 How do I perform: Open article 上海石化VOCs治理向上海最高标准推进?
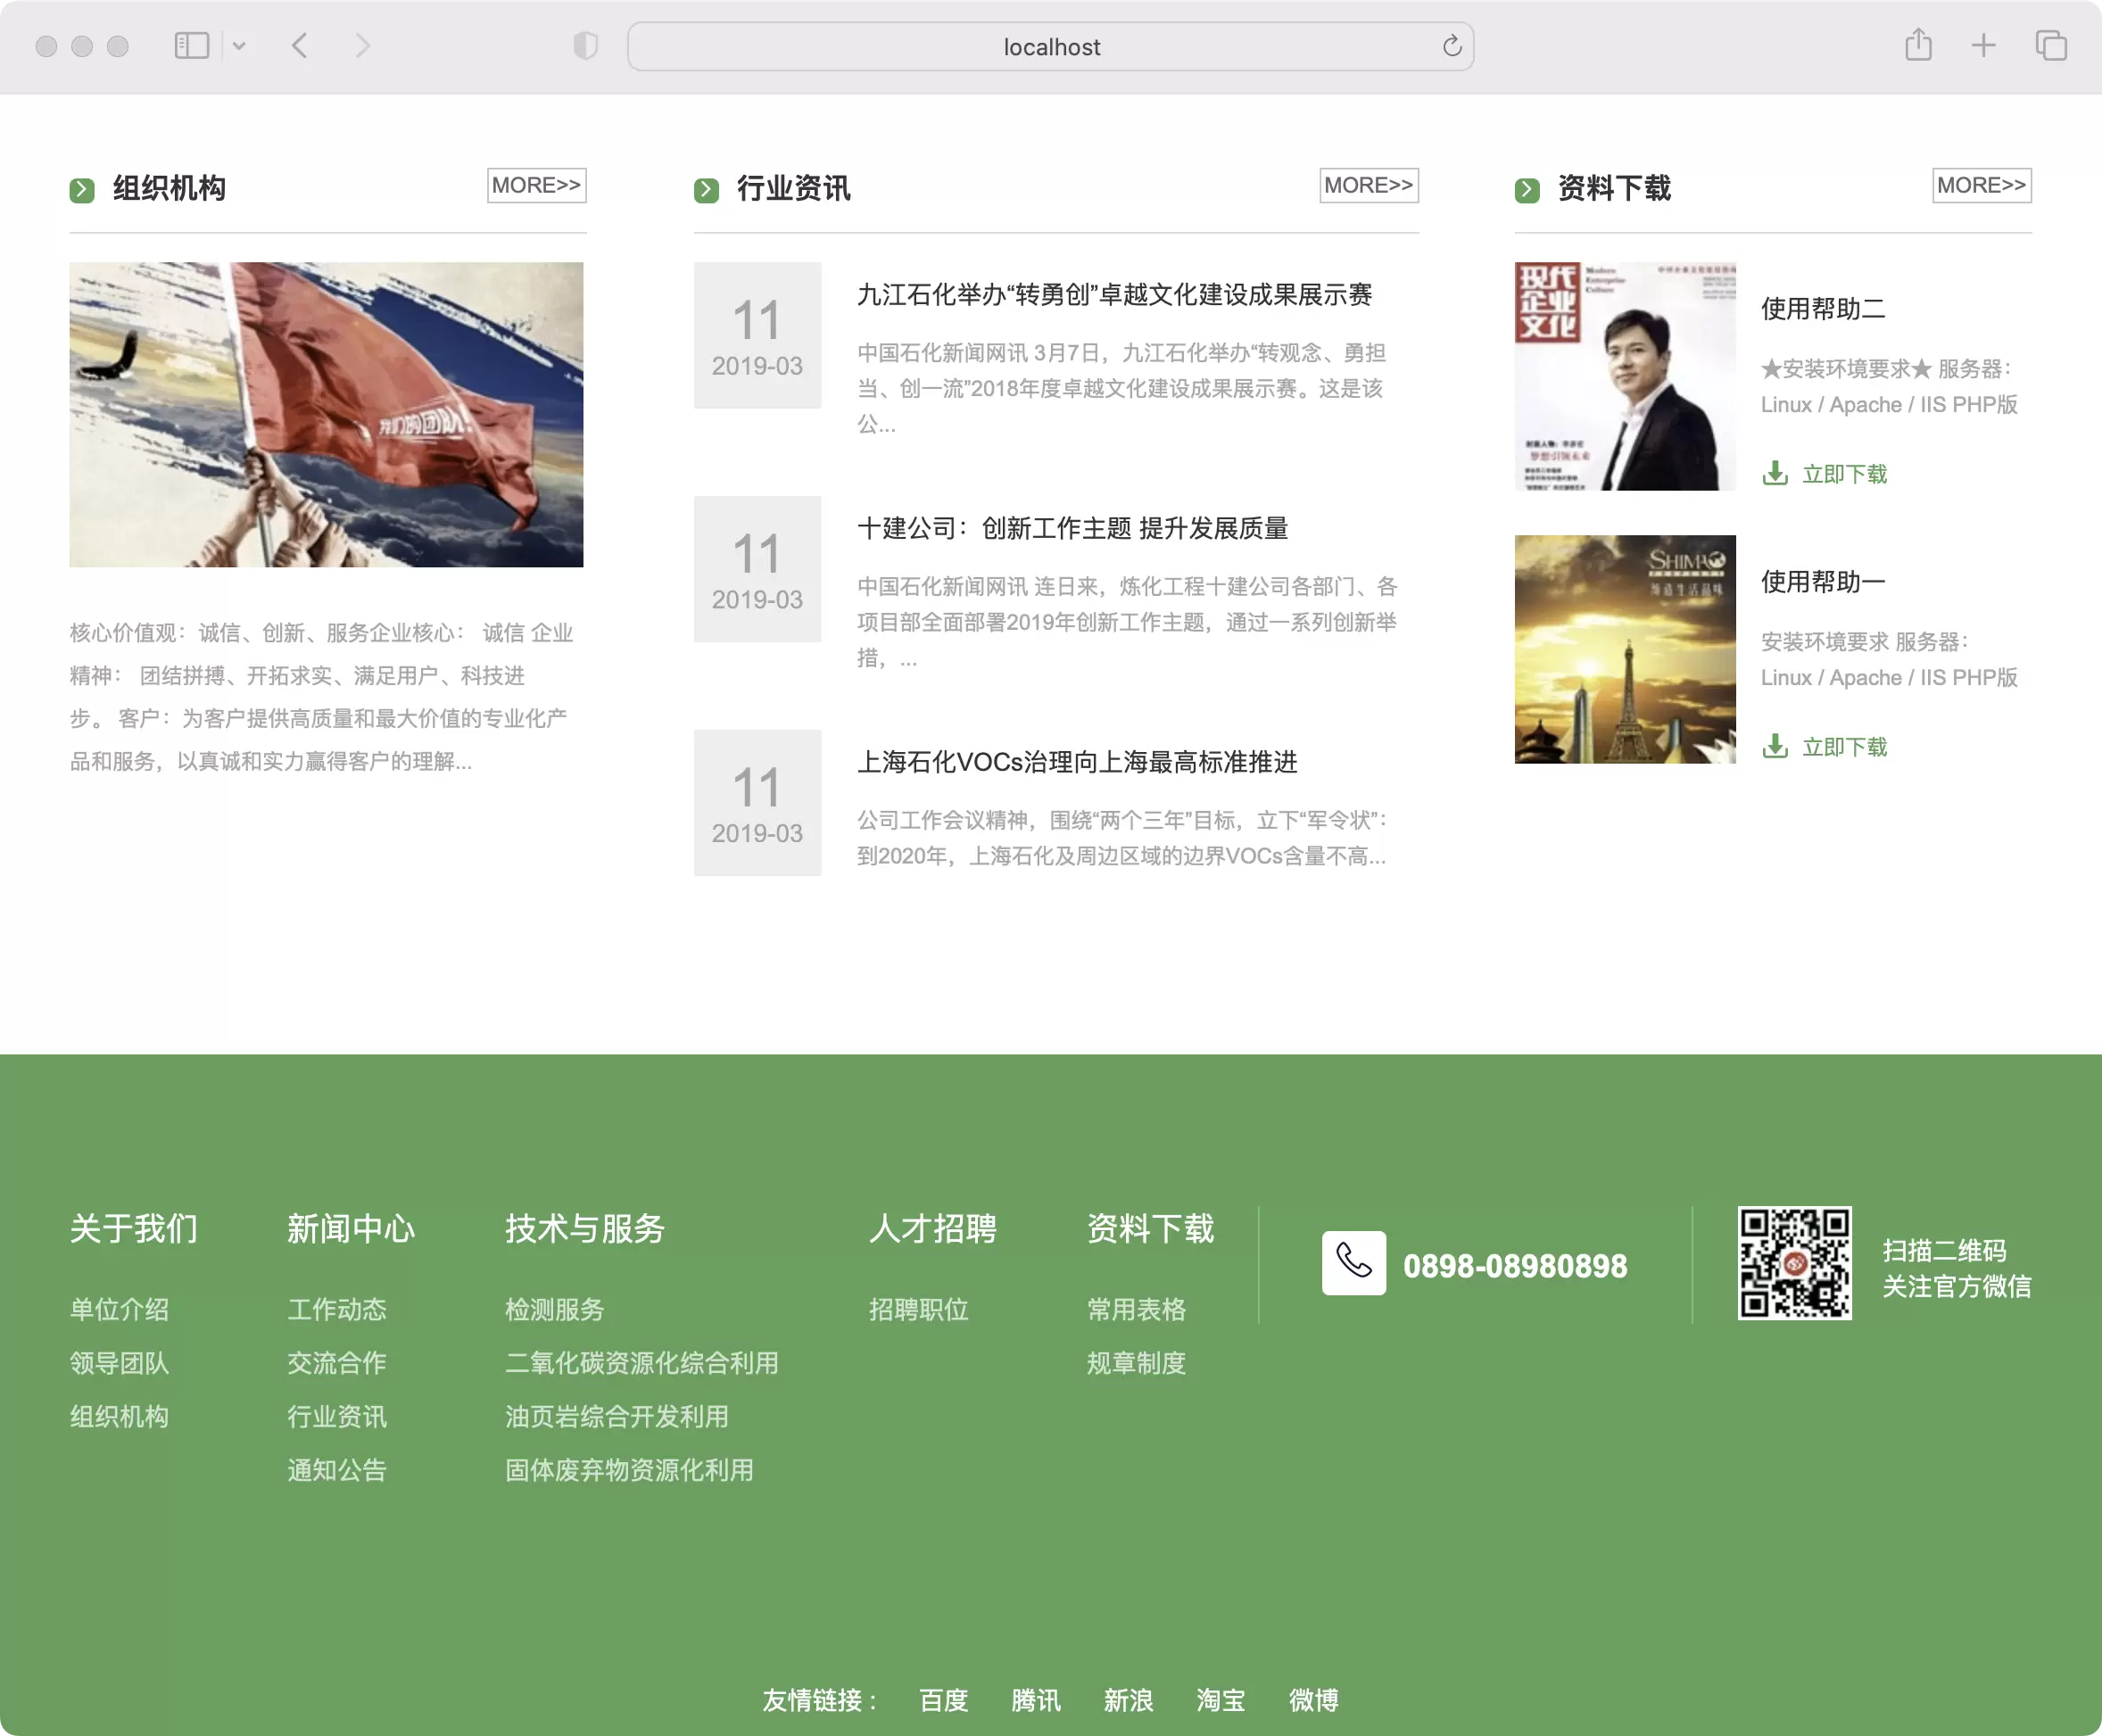(1077, 763)
